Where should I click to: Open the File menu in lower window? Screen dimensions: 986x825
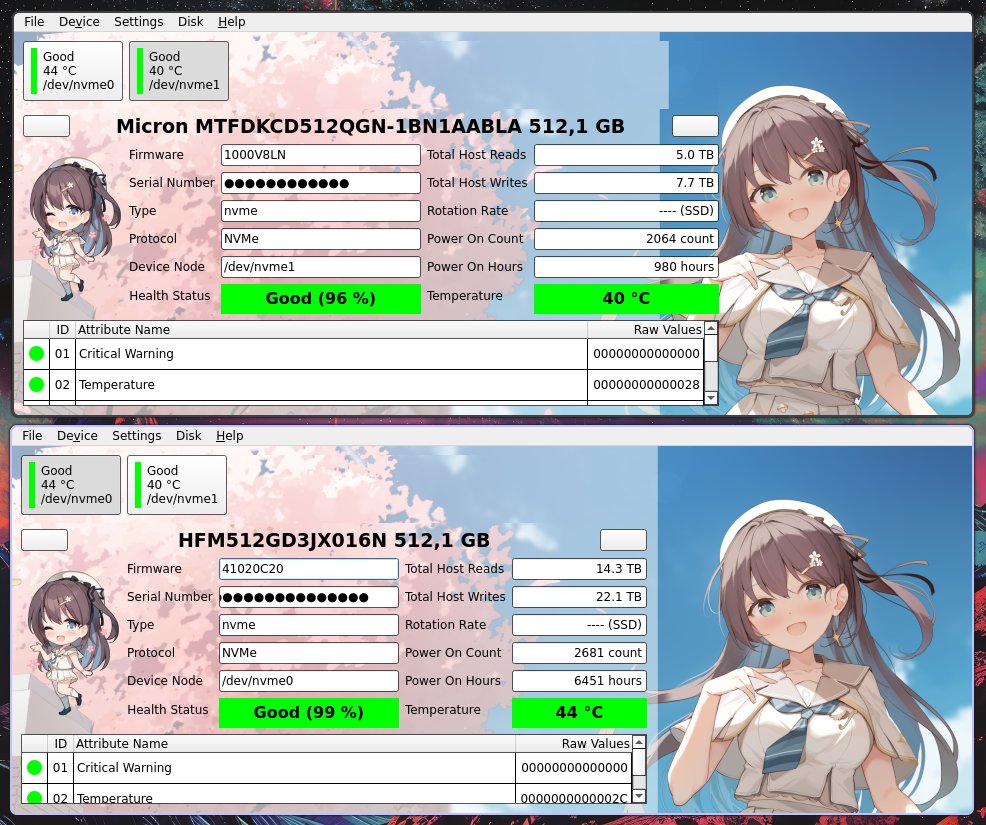click(31, 435)
